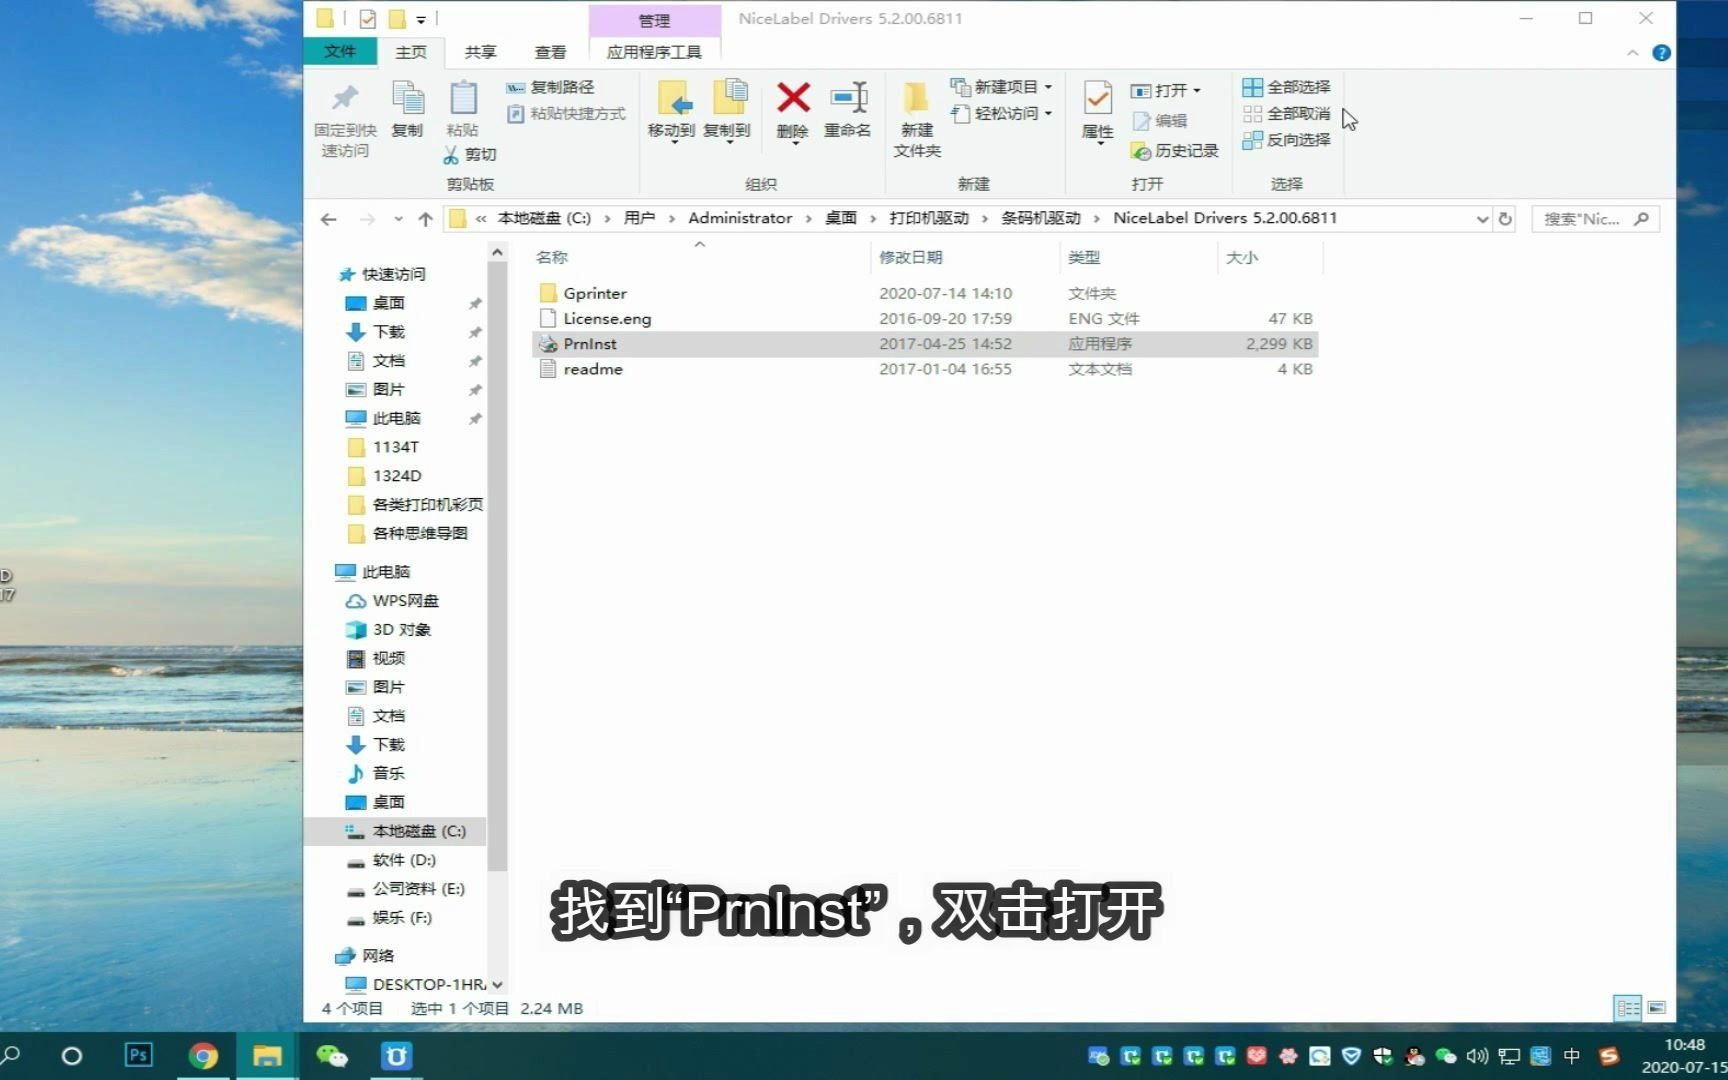
Task: Sort by Size (大小) column header
Action: coord(1242,257)
